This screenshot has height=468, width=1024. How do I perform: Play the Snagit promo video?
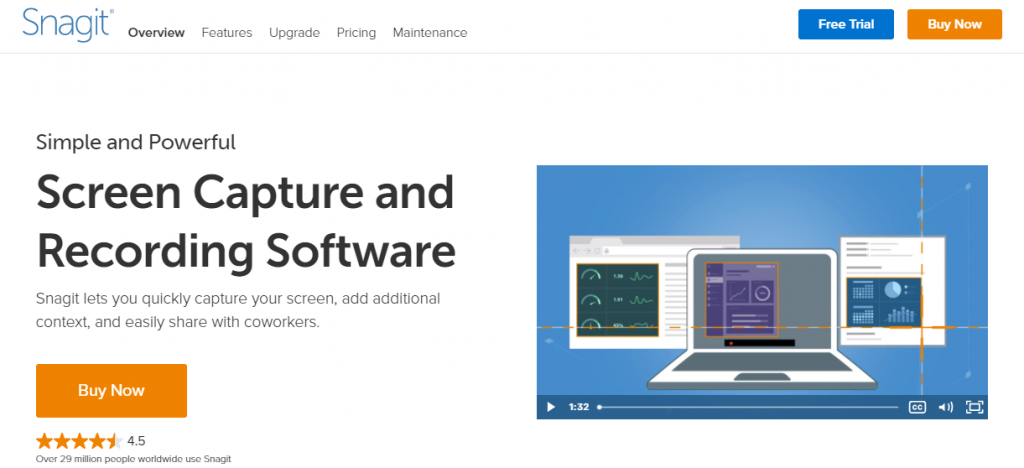coord(551,407)
